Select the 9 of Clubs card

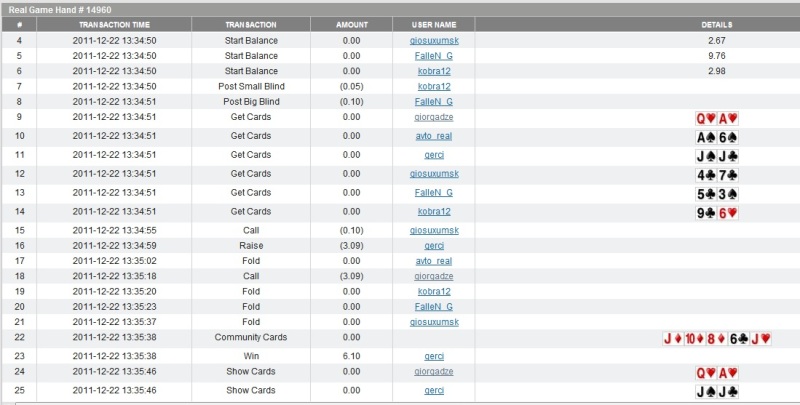pos(706,213)
